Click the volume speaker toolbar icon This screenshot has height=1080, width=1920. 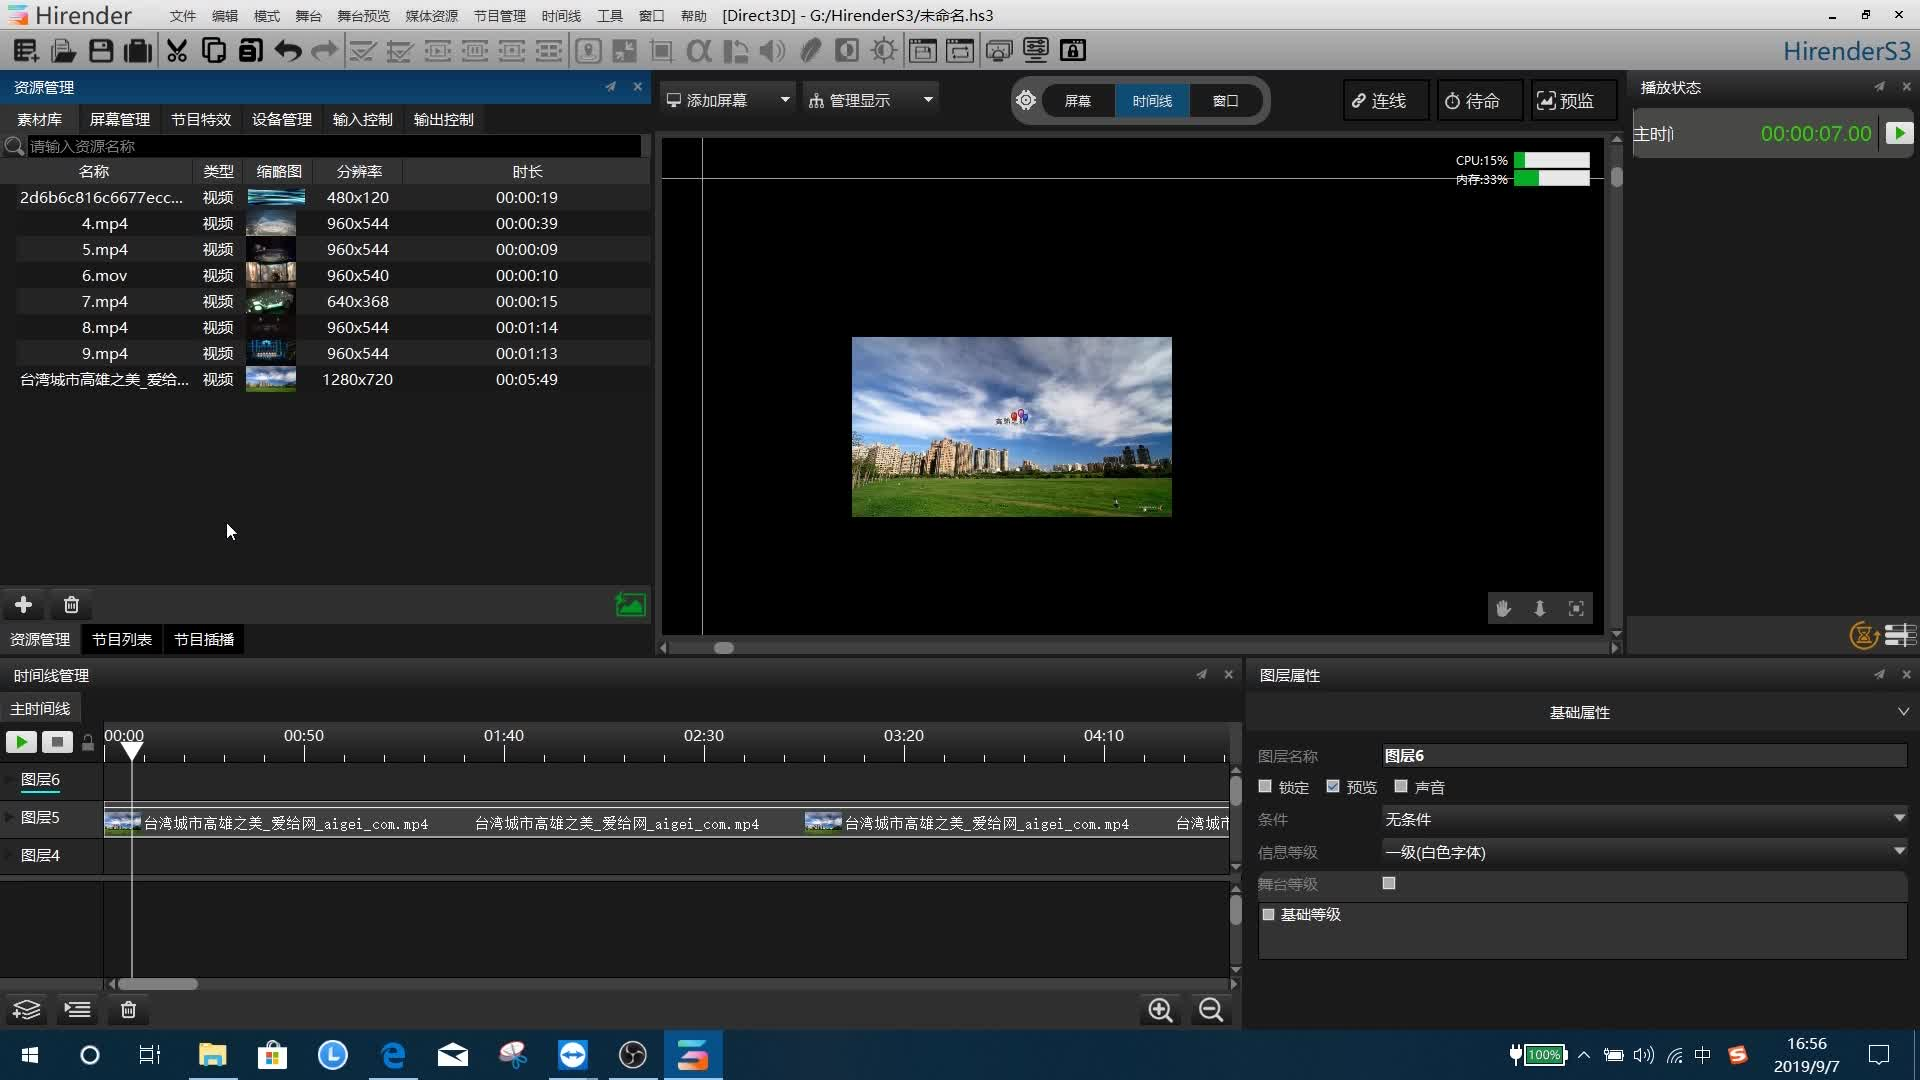(772, 50)
